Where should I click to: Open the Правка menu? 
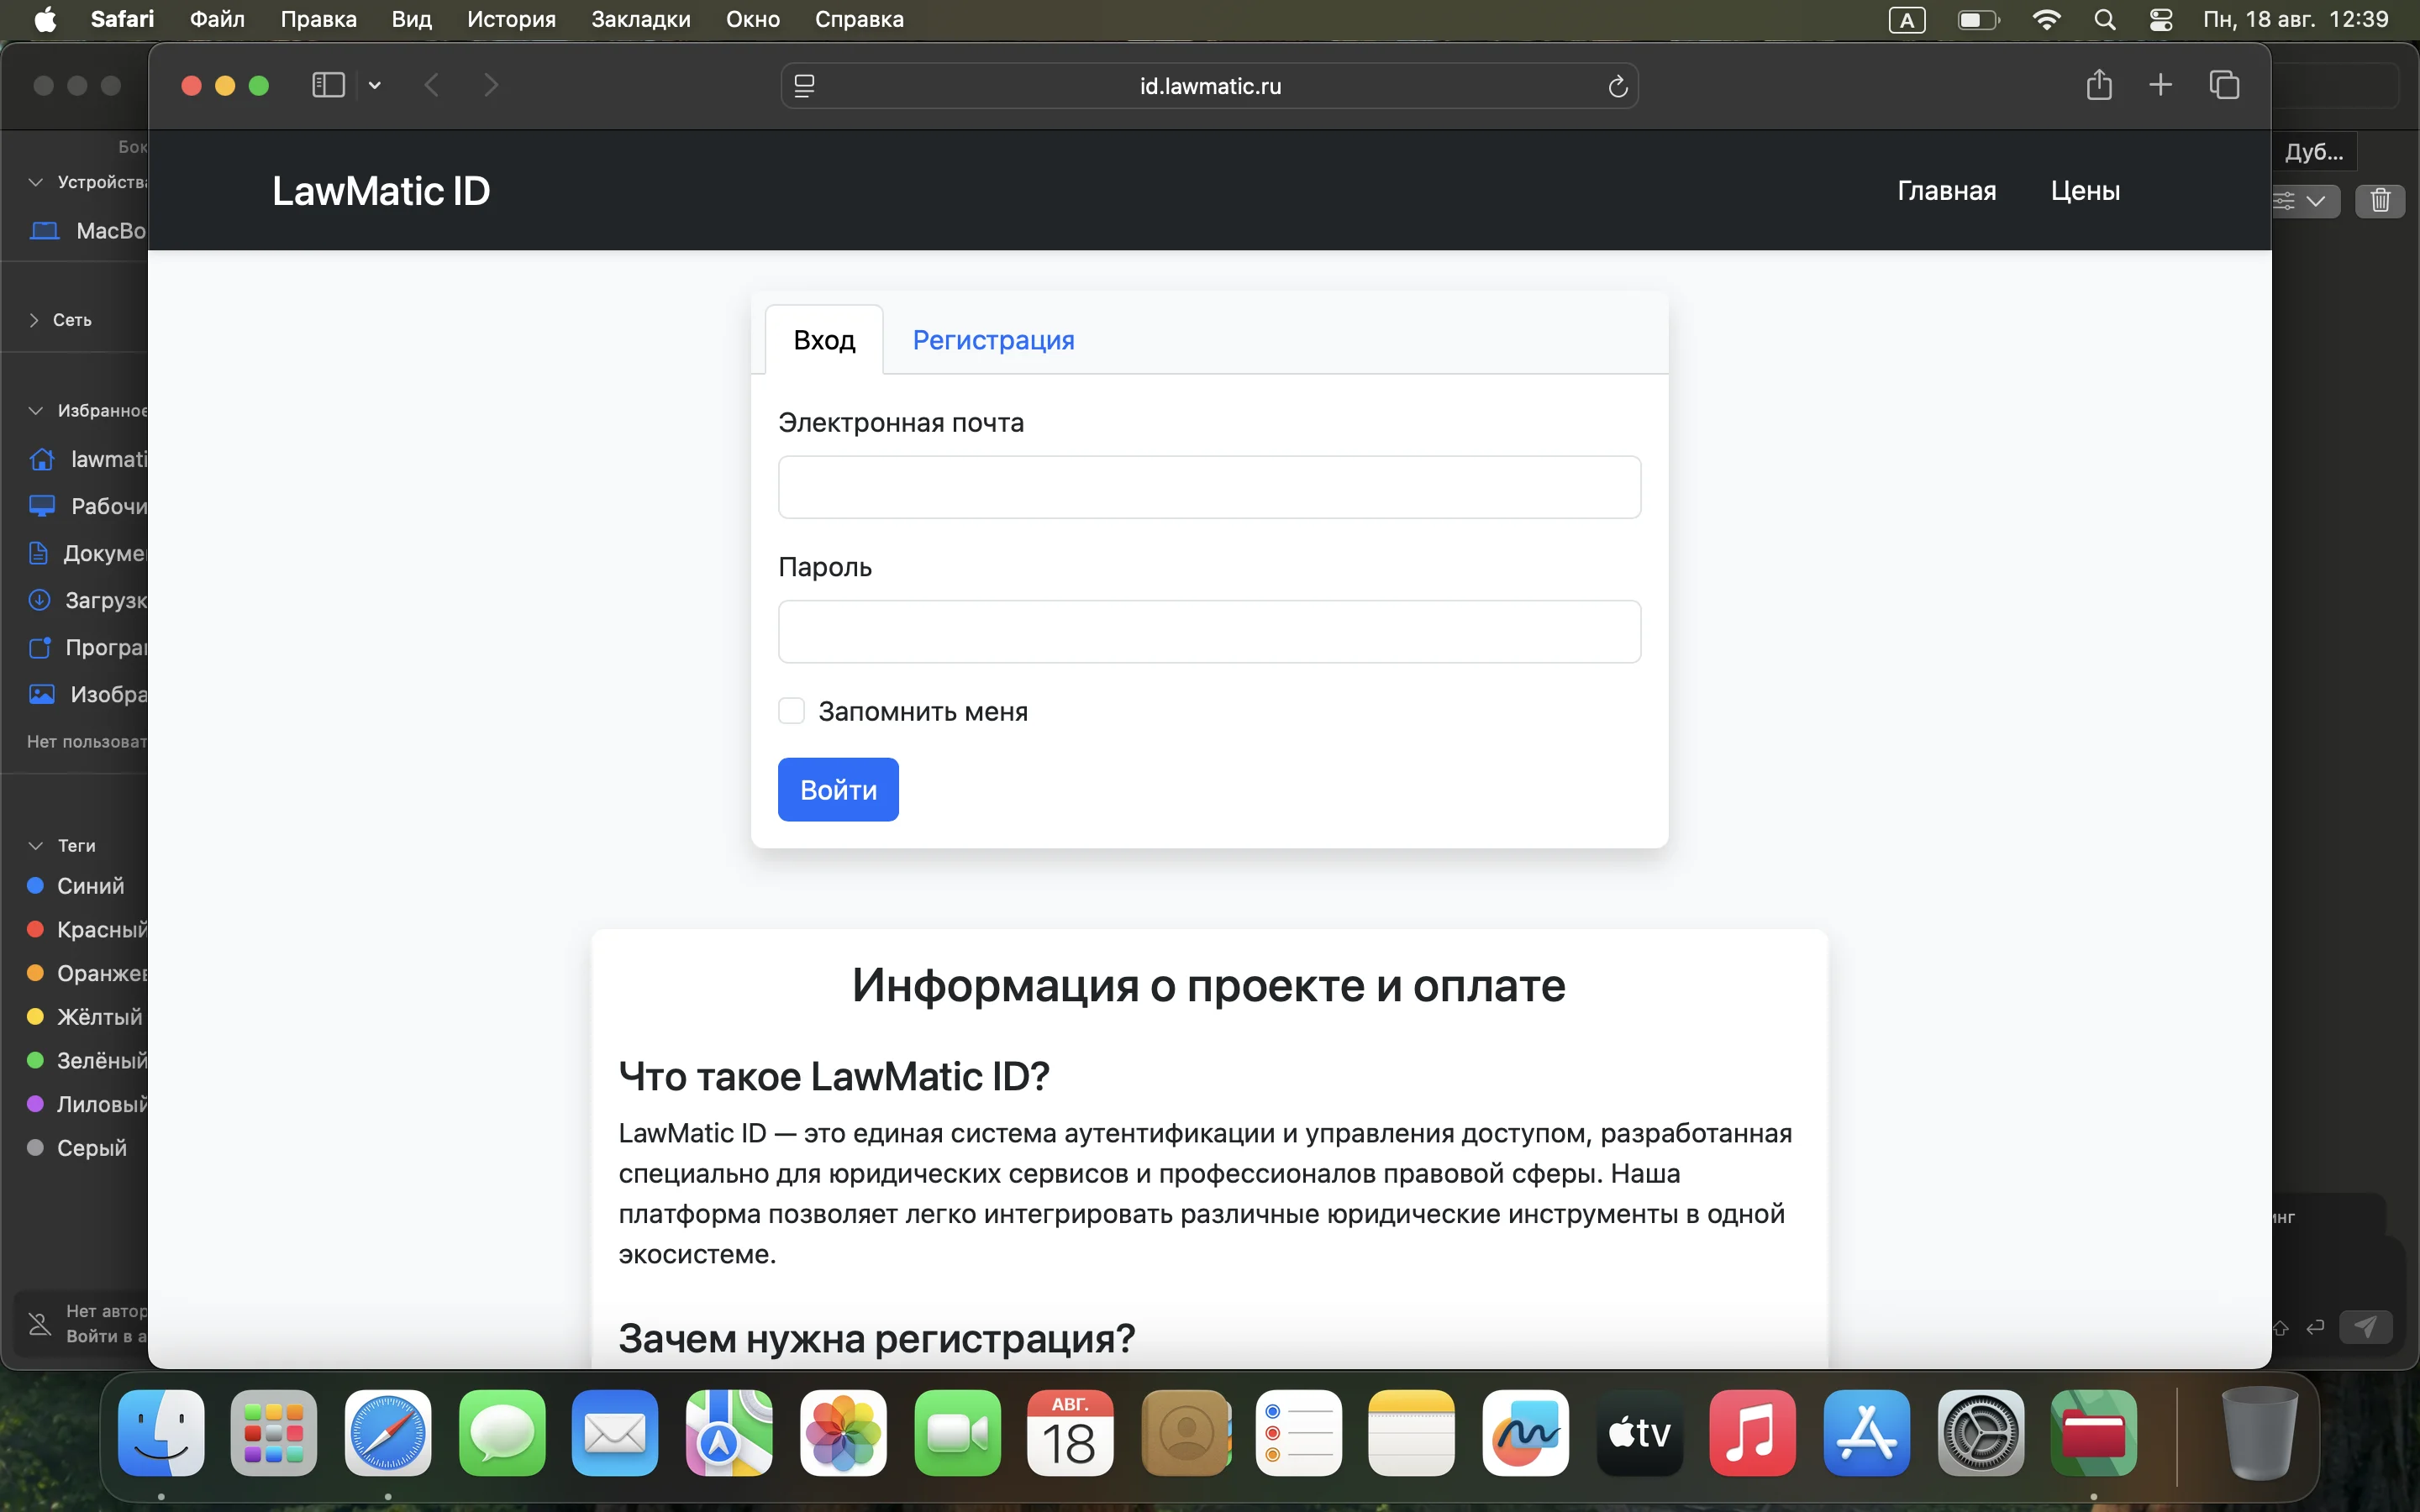tap(318, 19)
